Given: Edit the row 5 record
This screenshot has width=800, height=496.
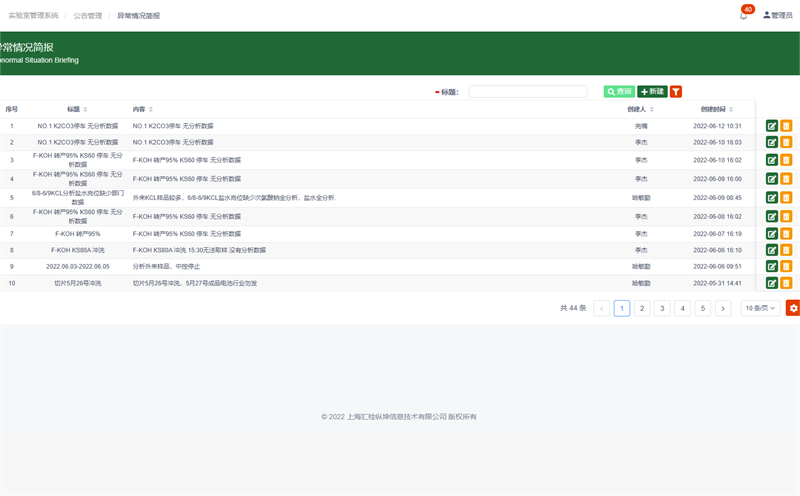Looking at the screenshot, I should pos(771,198).
